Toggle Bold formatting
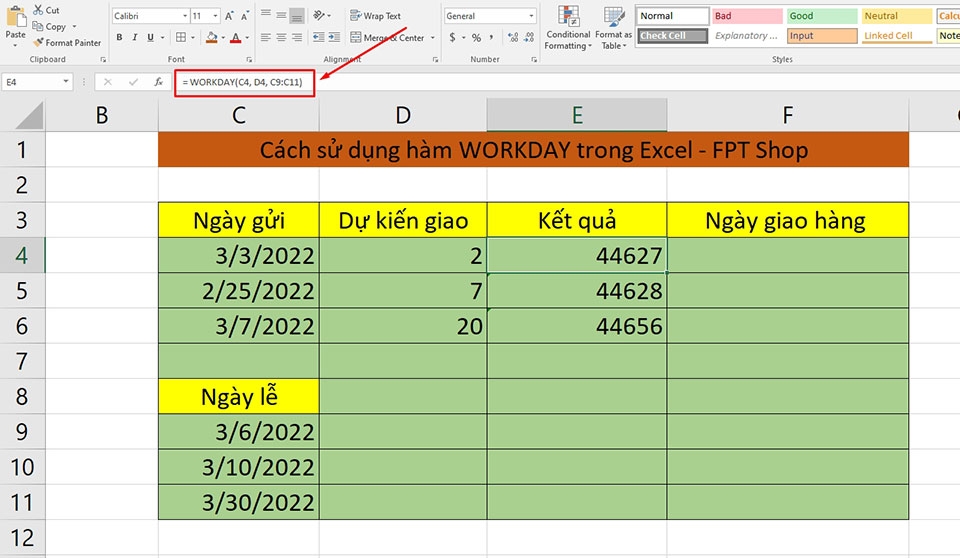Screen dimensions: 960x558 tap(119, 37)
